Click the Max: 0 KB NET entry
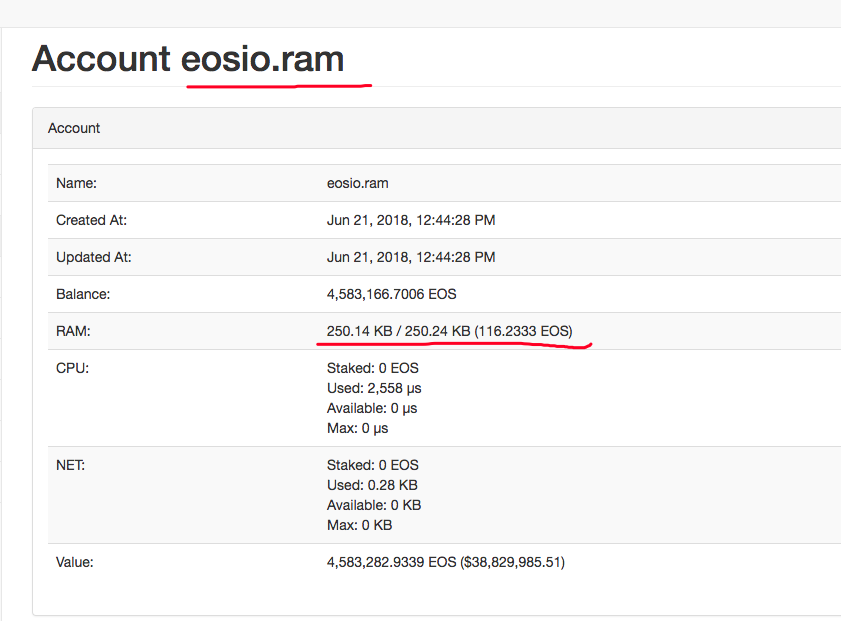Image resolution: width=841 pixels, height=621 pixels. [x=359, y=525]
